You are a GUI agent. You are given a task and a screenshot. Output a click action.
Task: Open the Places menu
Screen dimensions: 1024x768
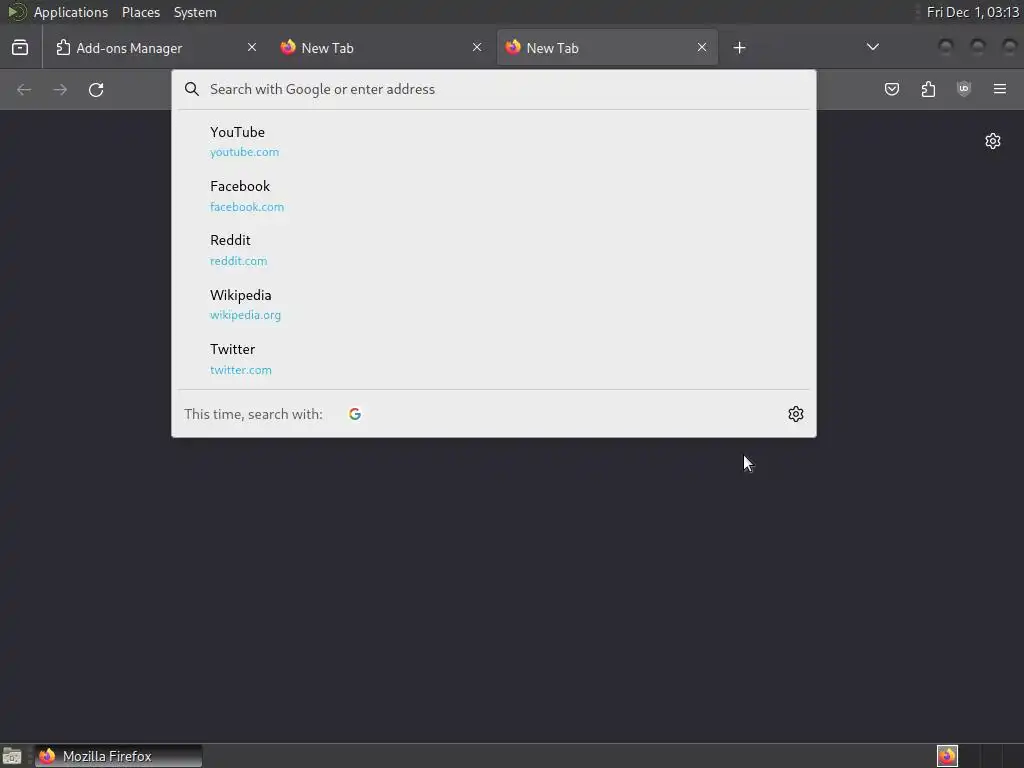click(x=141, y=12)
